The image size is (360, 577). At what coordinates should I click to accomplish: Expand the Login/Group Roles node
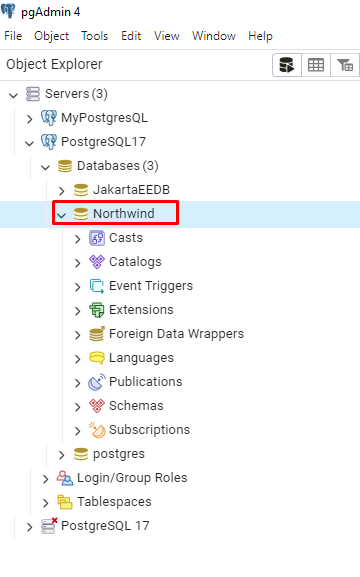(46, 479)
